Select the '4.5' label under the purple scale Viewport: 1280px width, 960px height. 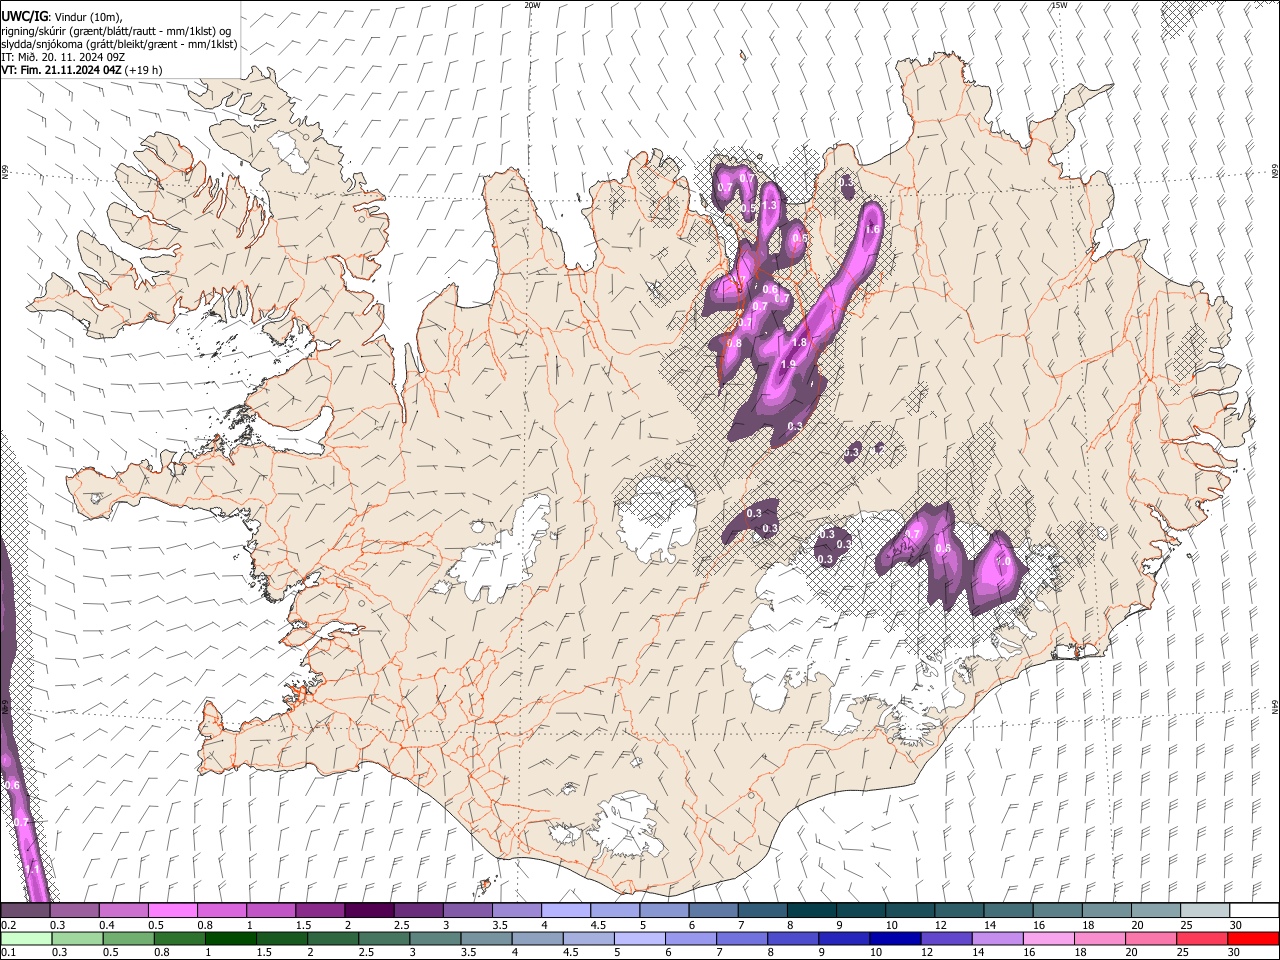tap(598, 925)
